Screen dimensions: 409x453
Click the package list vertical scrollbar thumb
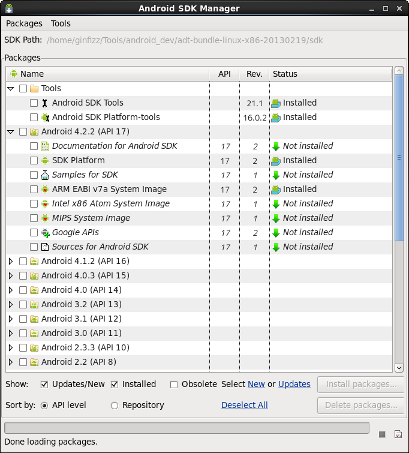(399, 158)
